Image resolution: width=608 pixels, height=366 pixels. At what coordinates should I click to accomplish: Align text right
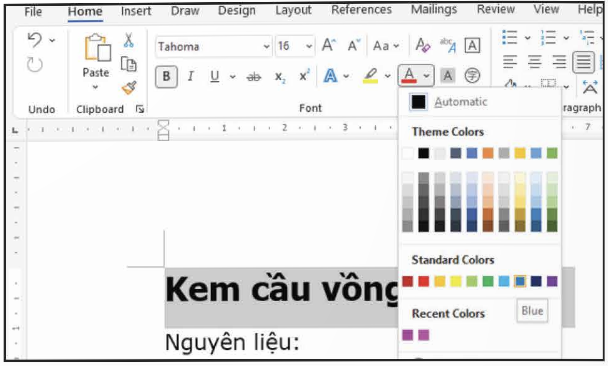(559, 62)
